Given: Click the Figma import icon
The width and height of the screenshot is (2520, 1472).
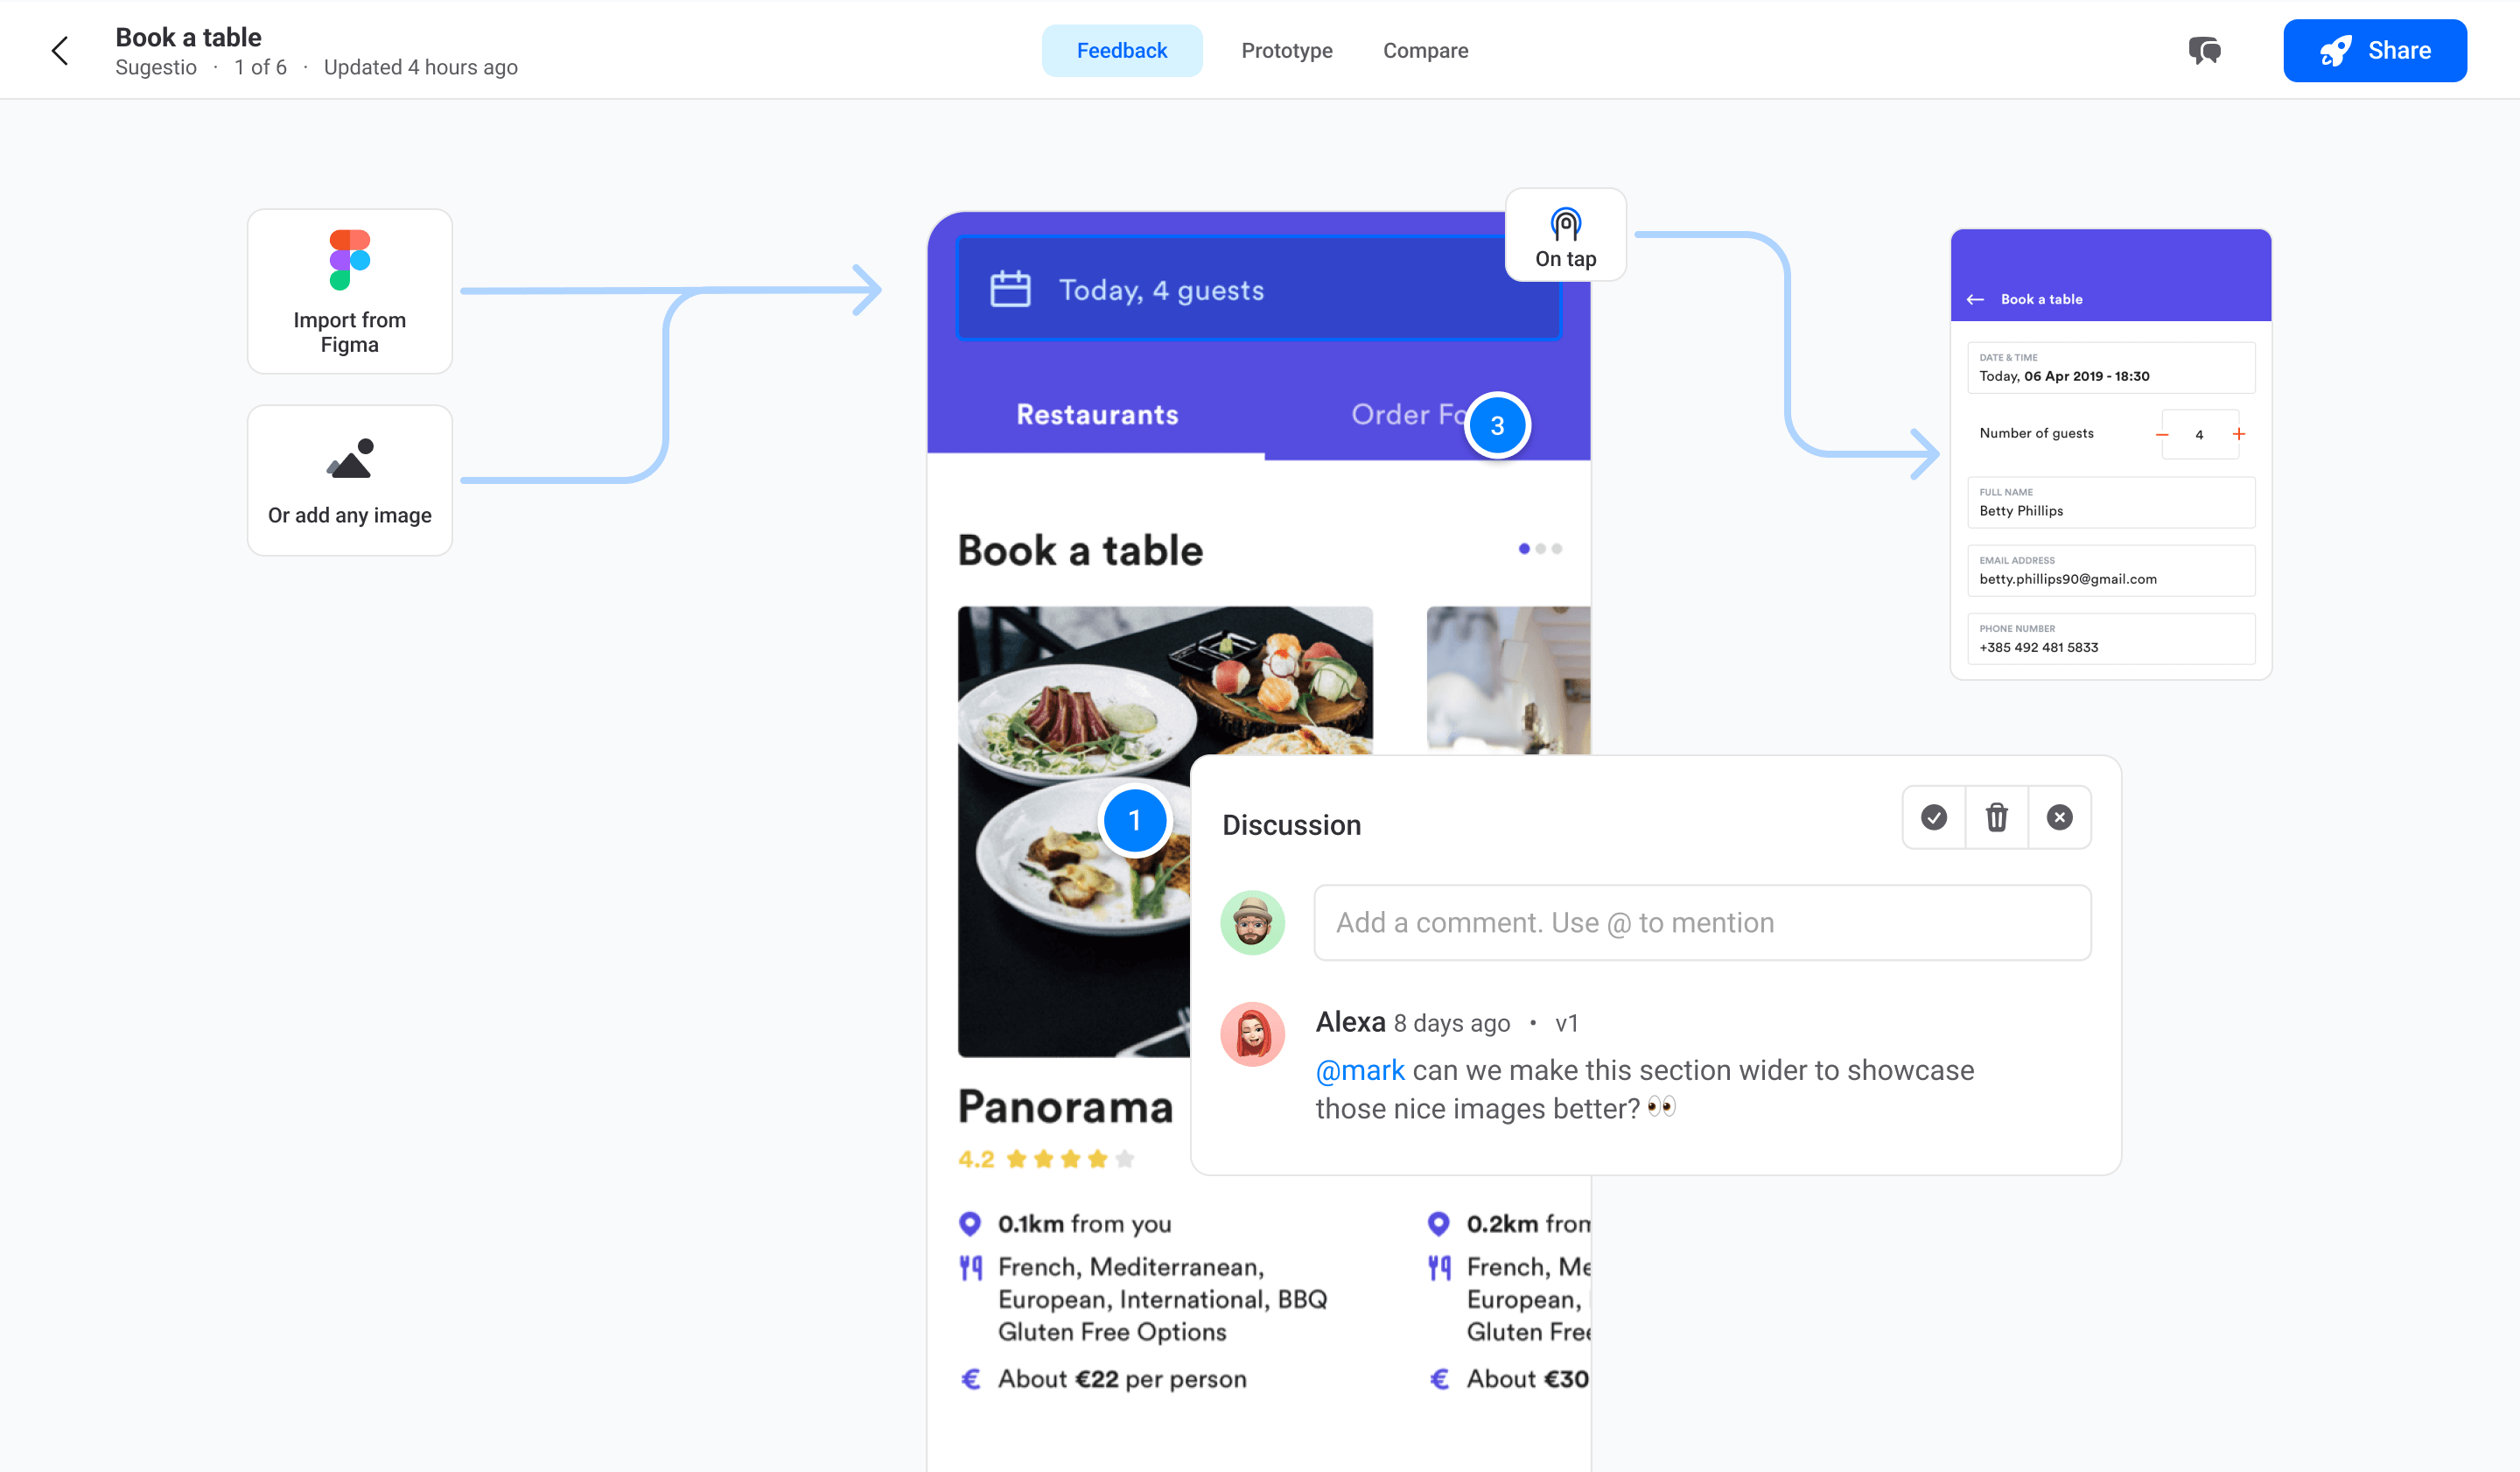Looking at the screenshot, I should (348, 271).
